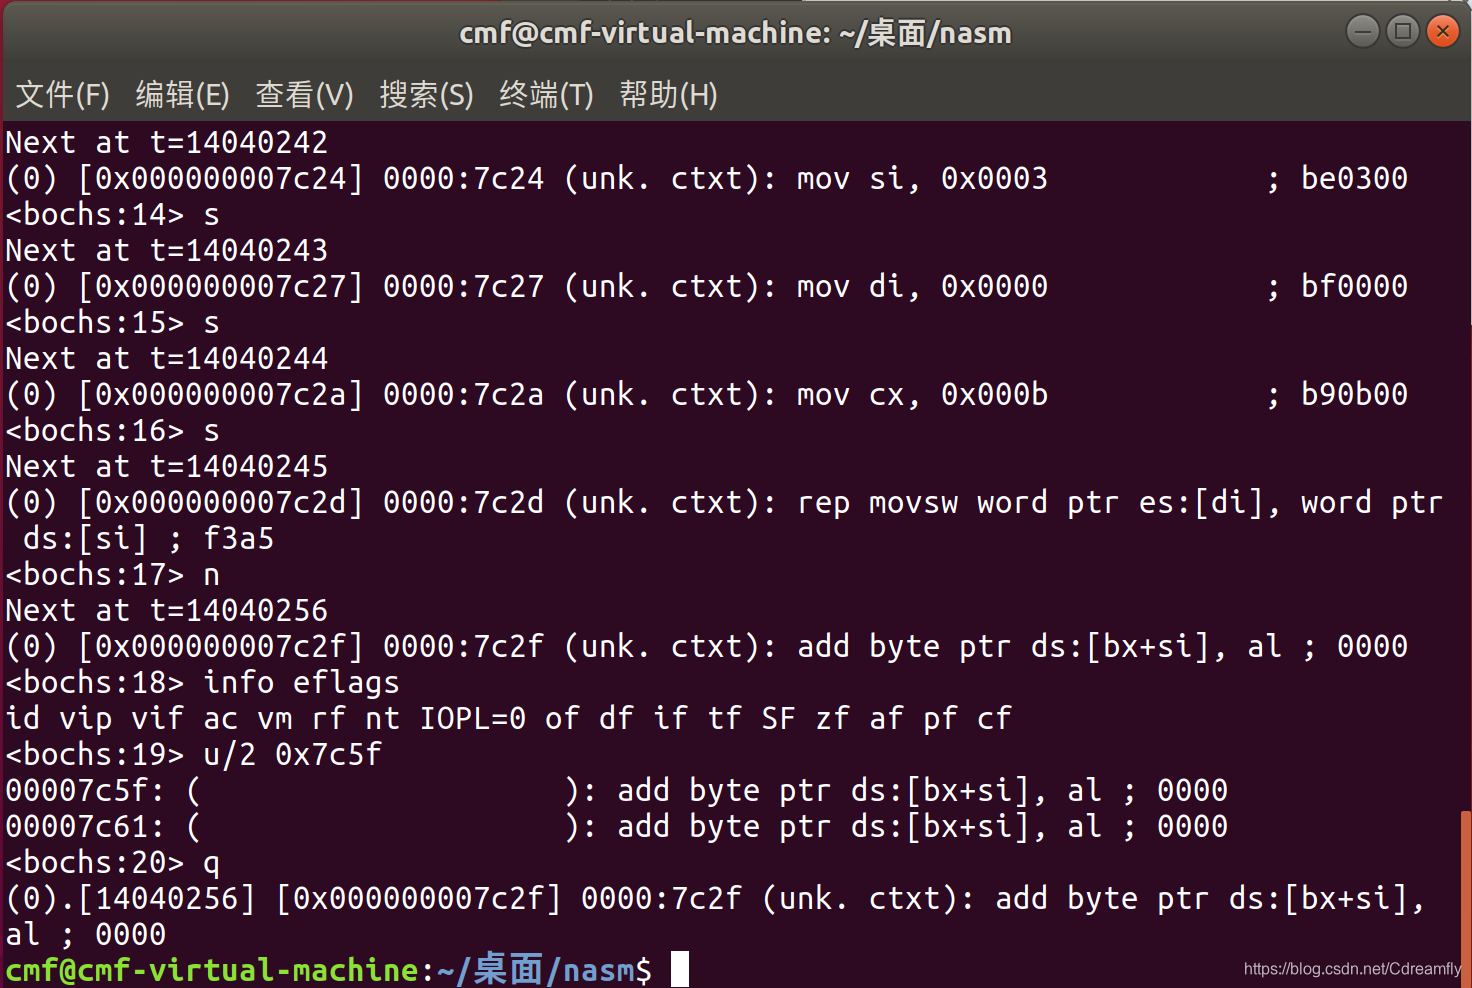Viewport: 1472px width, 988px height.
Task: Open the 终端(T) menu
Action: [547, 95]
